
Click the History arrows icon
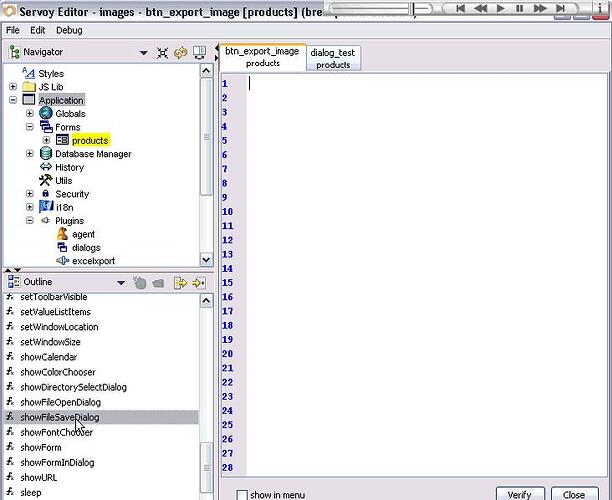[x=46, y=167]
